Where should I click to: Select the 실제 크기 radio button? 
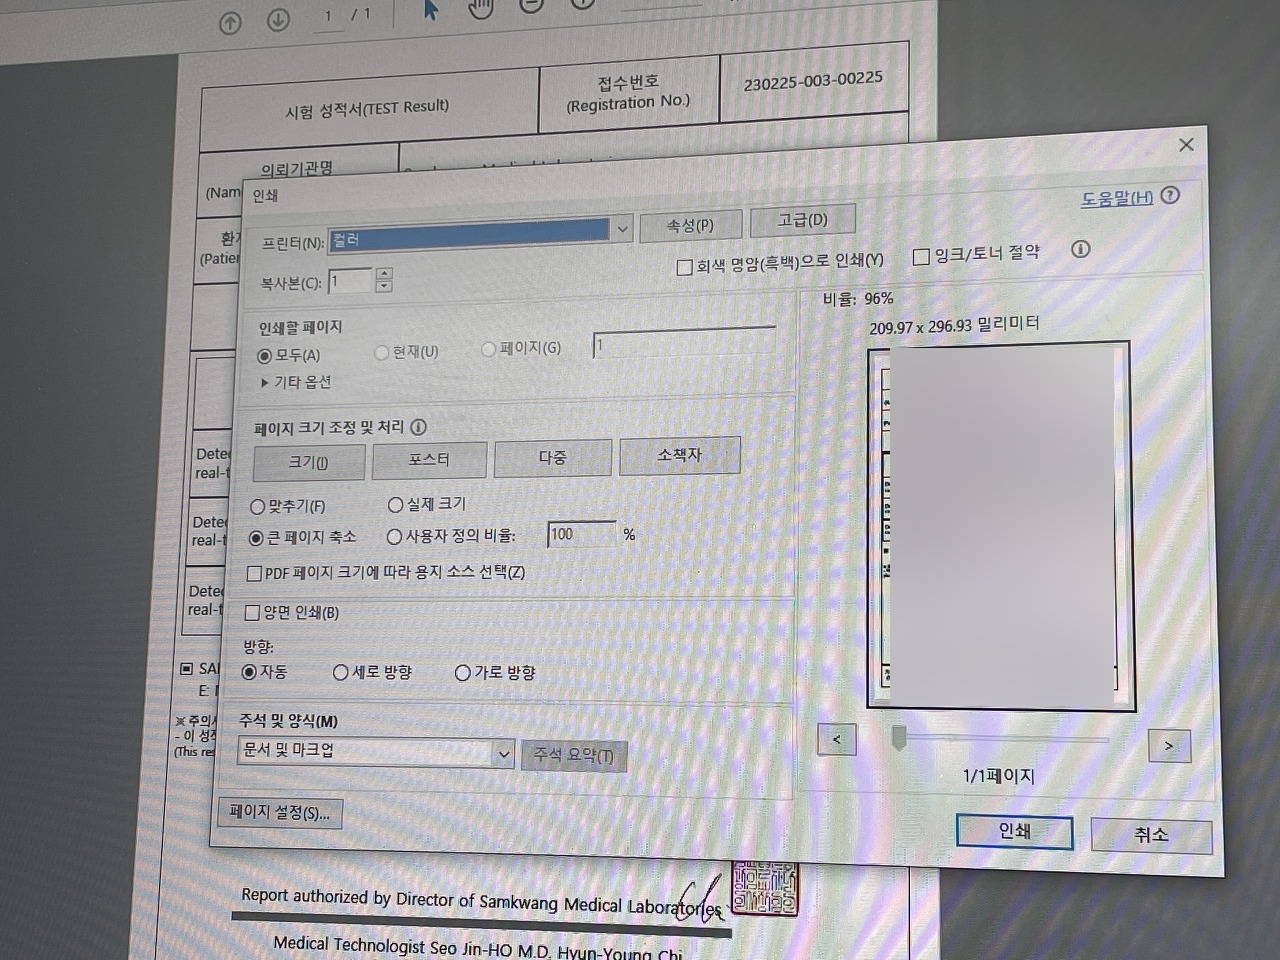[395, 505]
